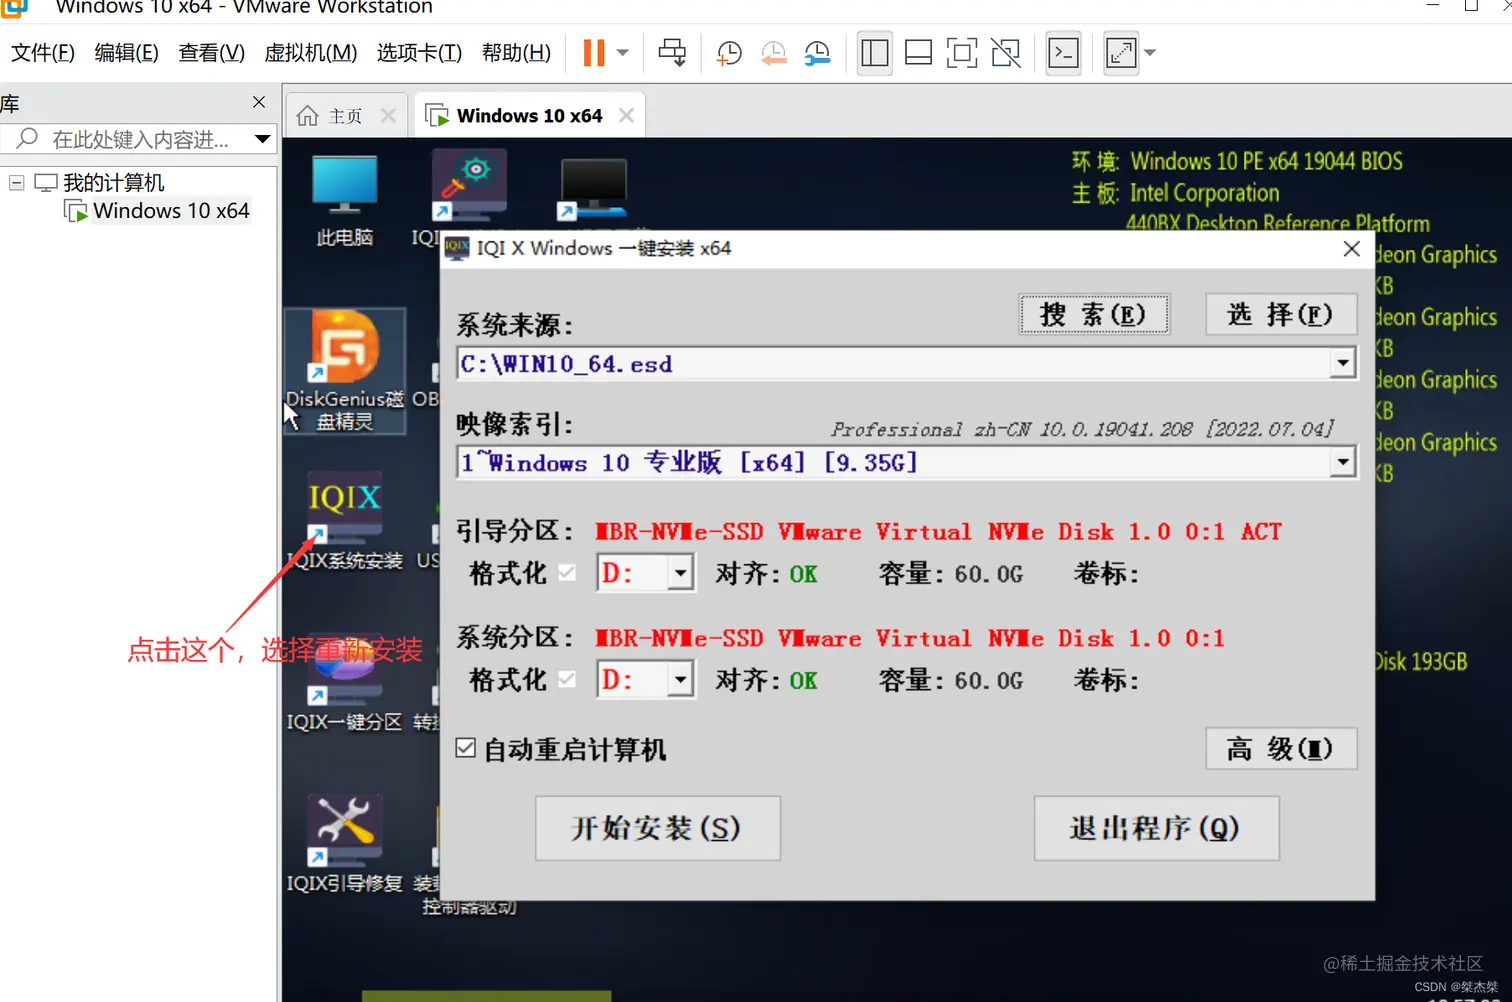Click the gear monitor desktop icon
This screenshot has height=1002, width=1512.
pos(469,186)
